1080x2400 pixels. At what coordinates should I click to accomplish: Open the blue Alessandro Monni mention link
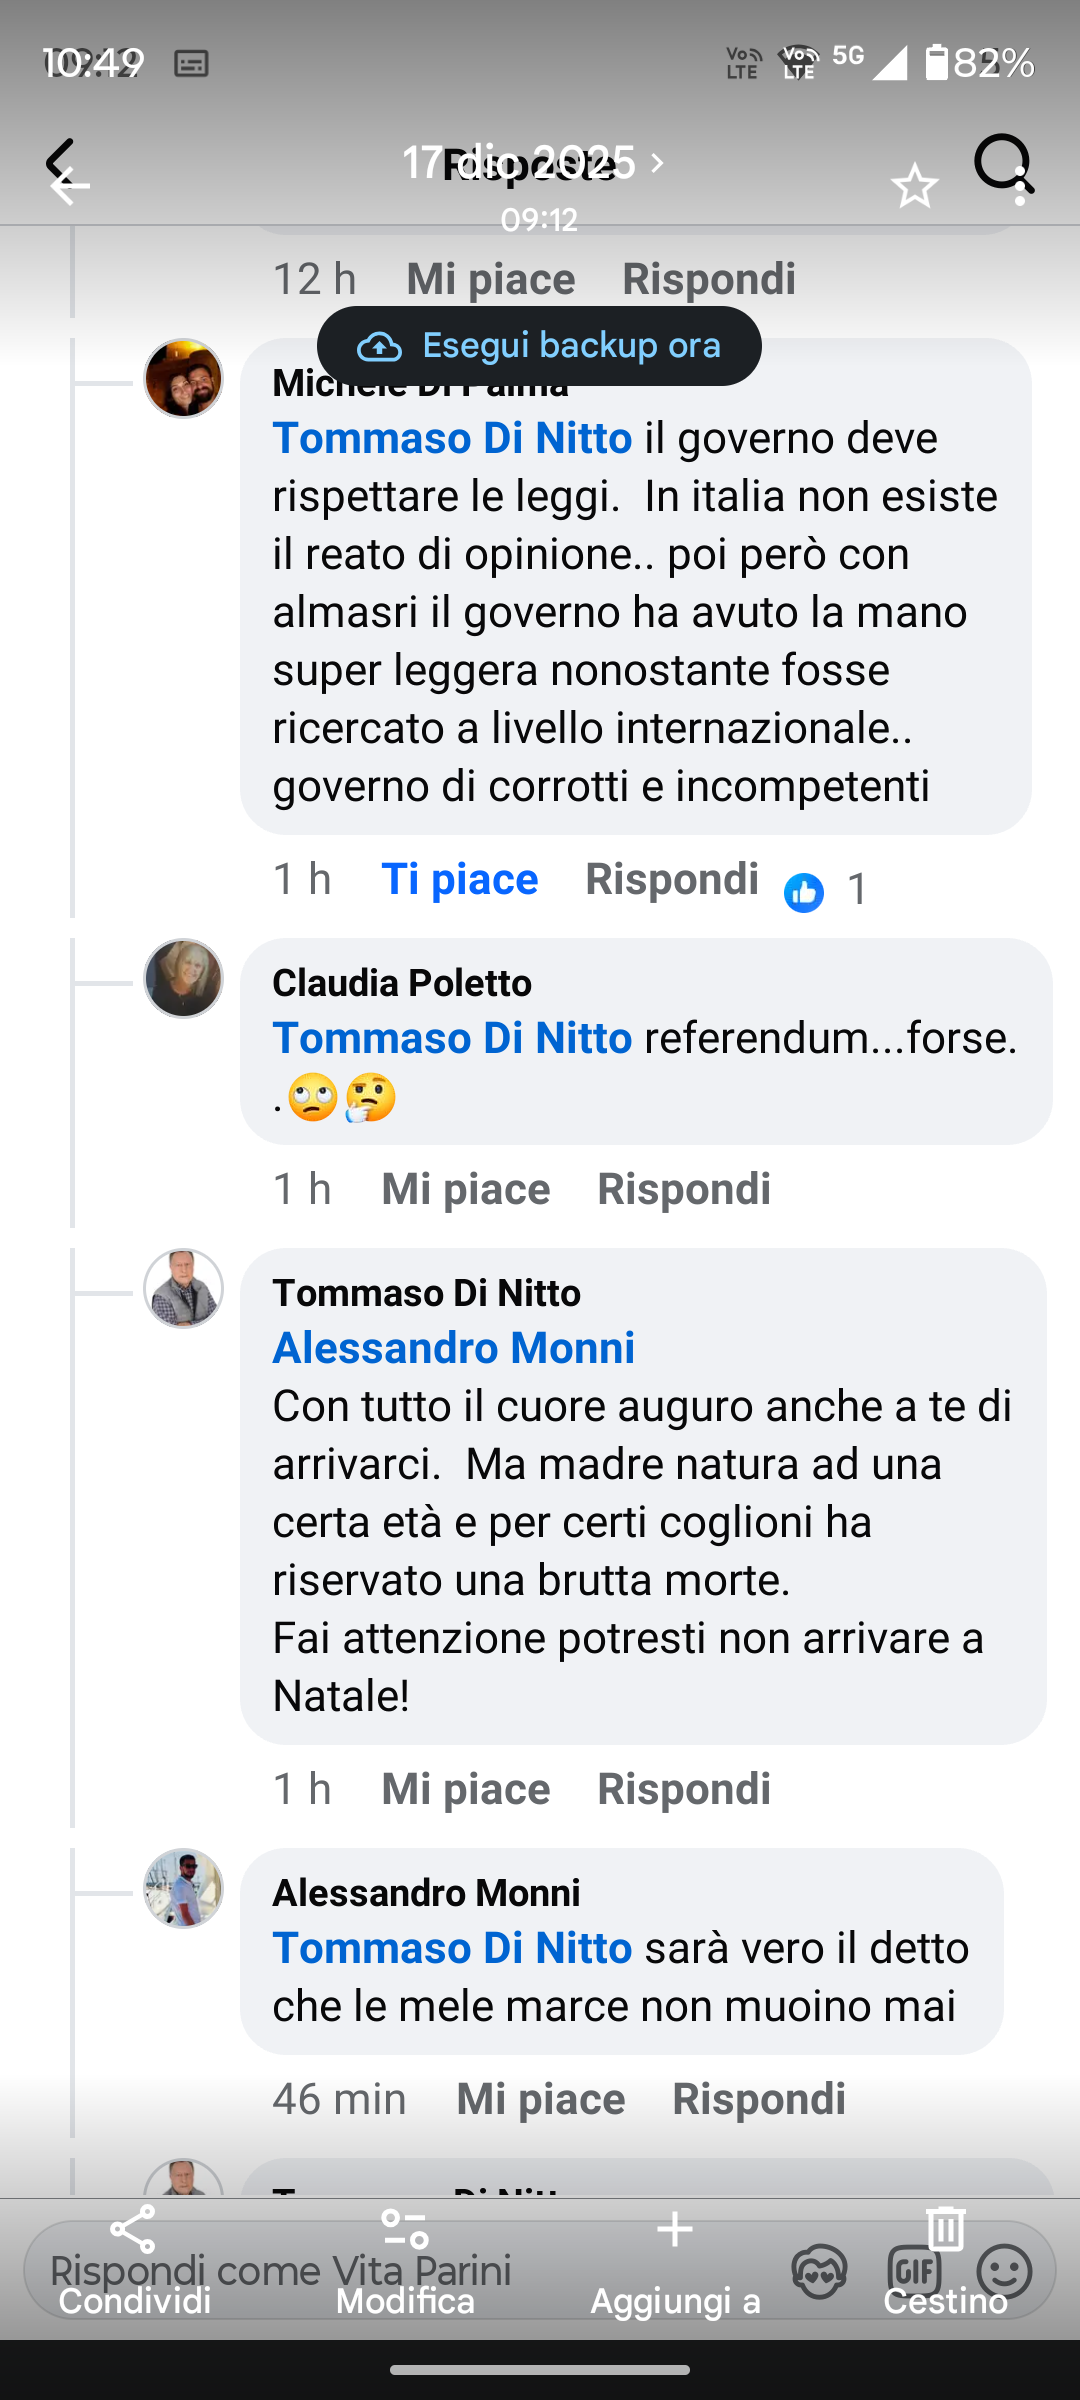(x=454, y=1348)
